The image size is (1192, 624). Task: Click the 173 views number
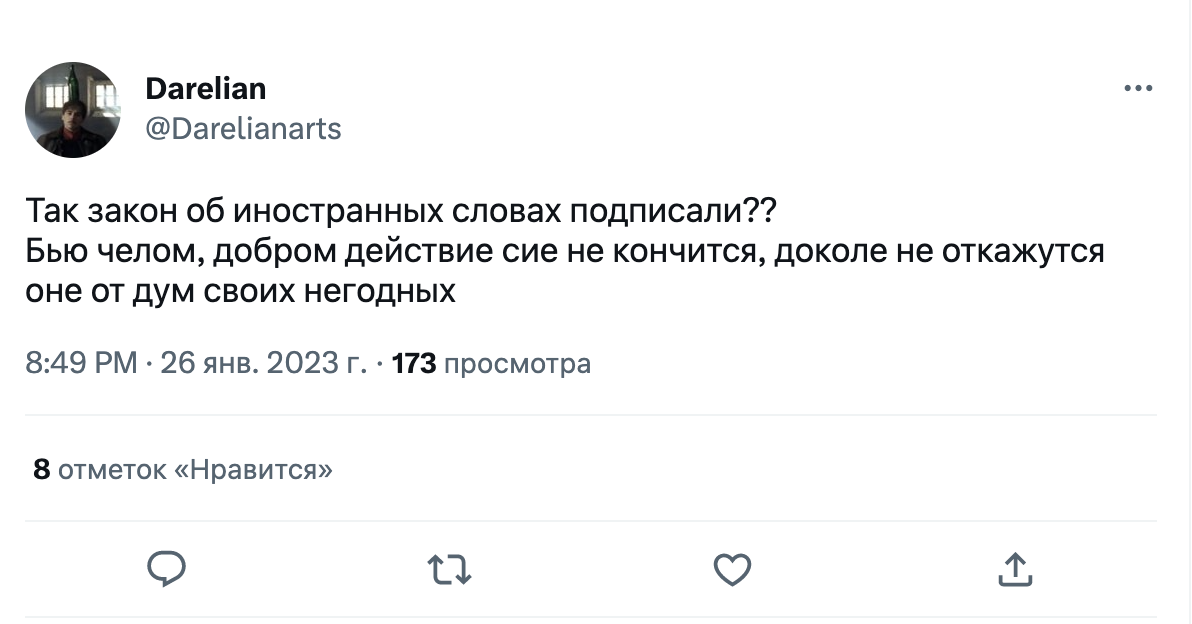(414, 364)
